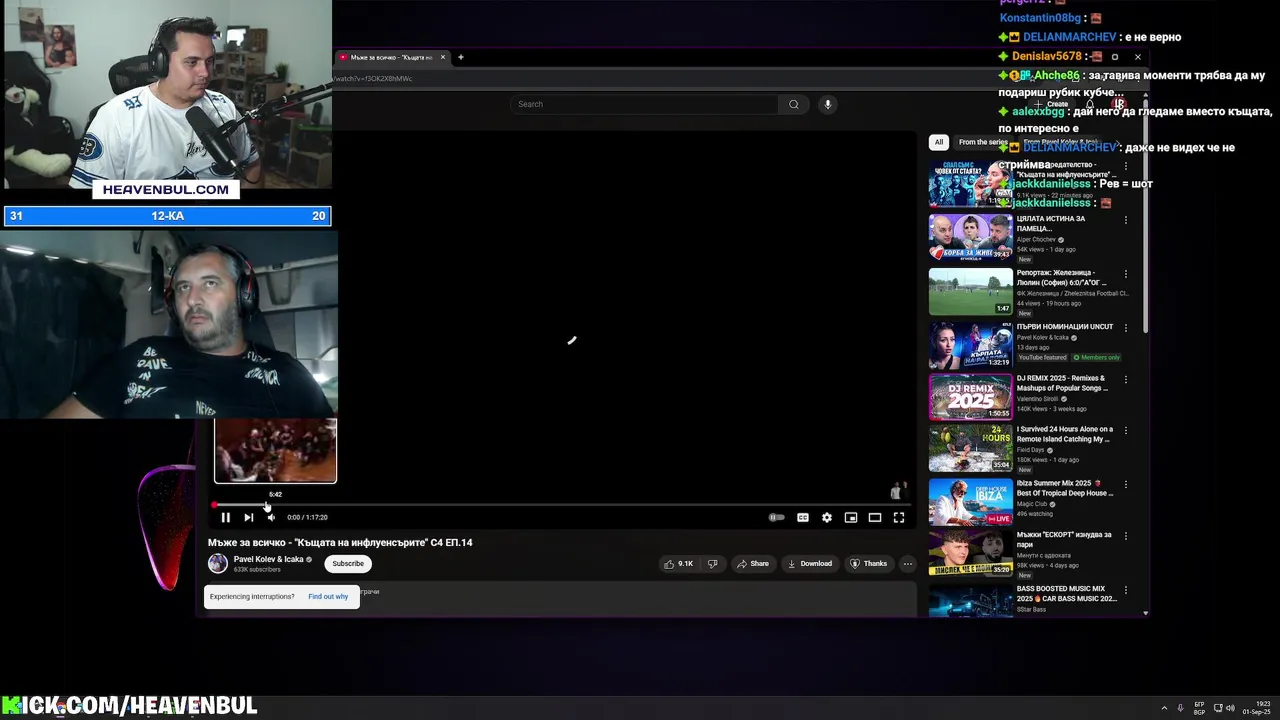Open options menu for Ibiza Summer Mix 2025

click(x=1125, y=485)
